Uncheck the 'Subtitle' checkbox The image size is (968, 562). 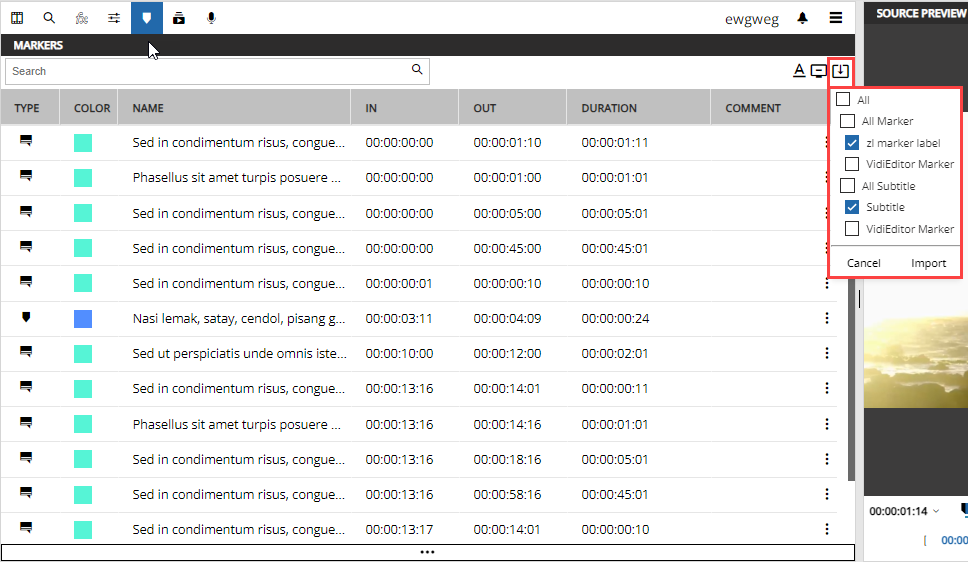click(x=852, y=207)
